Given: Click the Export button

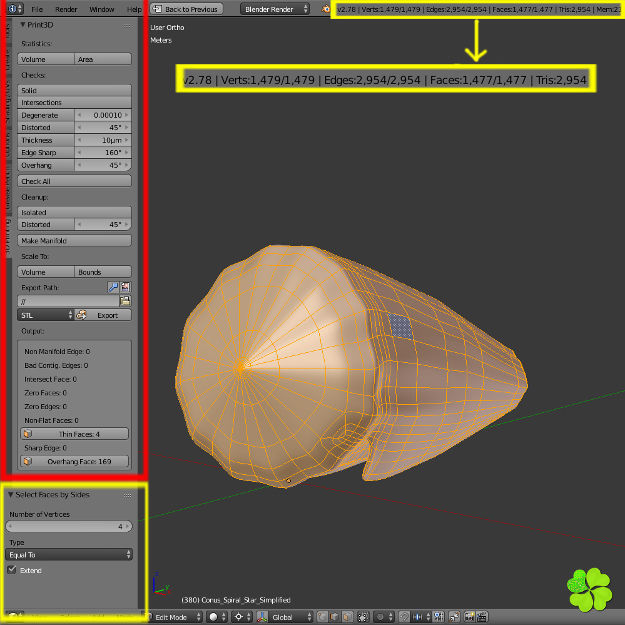Looking at the screenshot, I should click(x=103, y=315).
